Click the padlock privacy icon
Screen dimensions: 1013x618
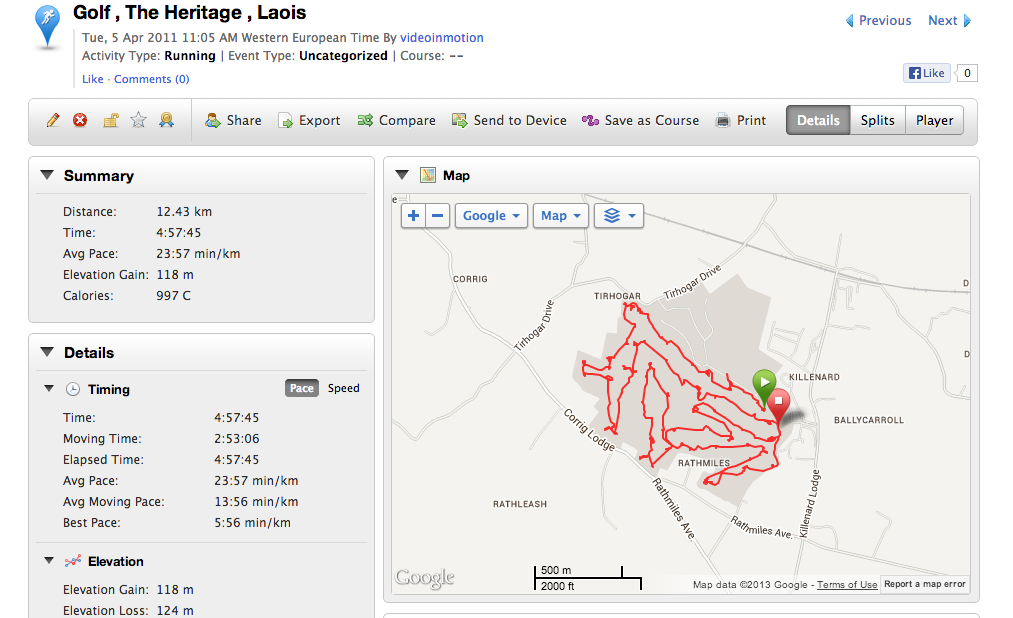[x=110, y=120]
